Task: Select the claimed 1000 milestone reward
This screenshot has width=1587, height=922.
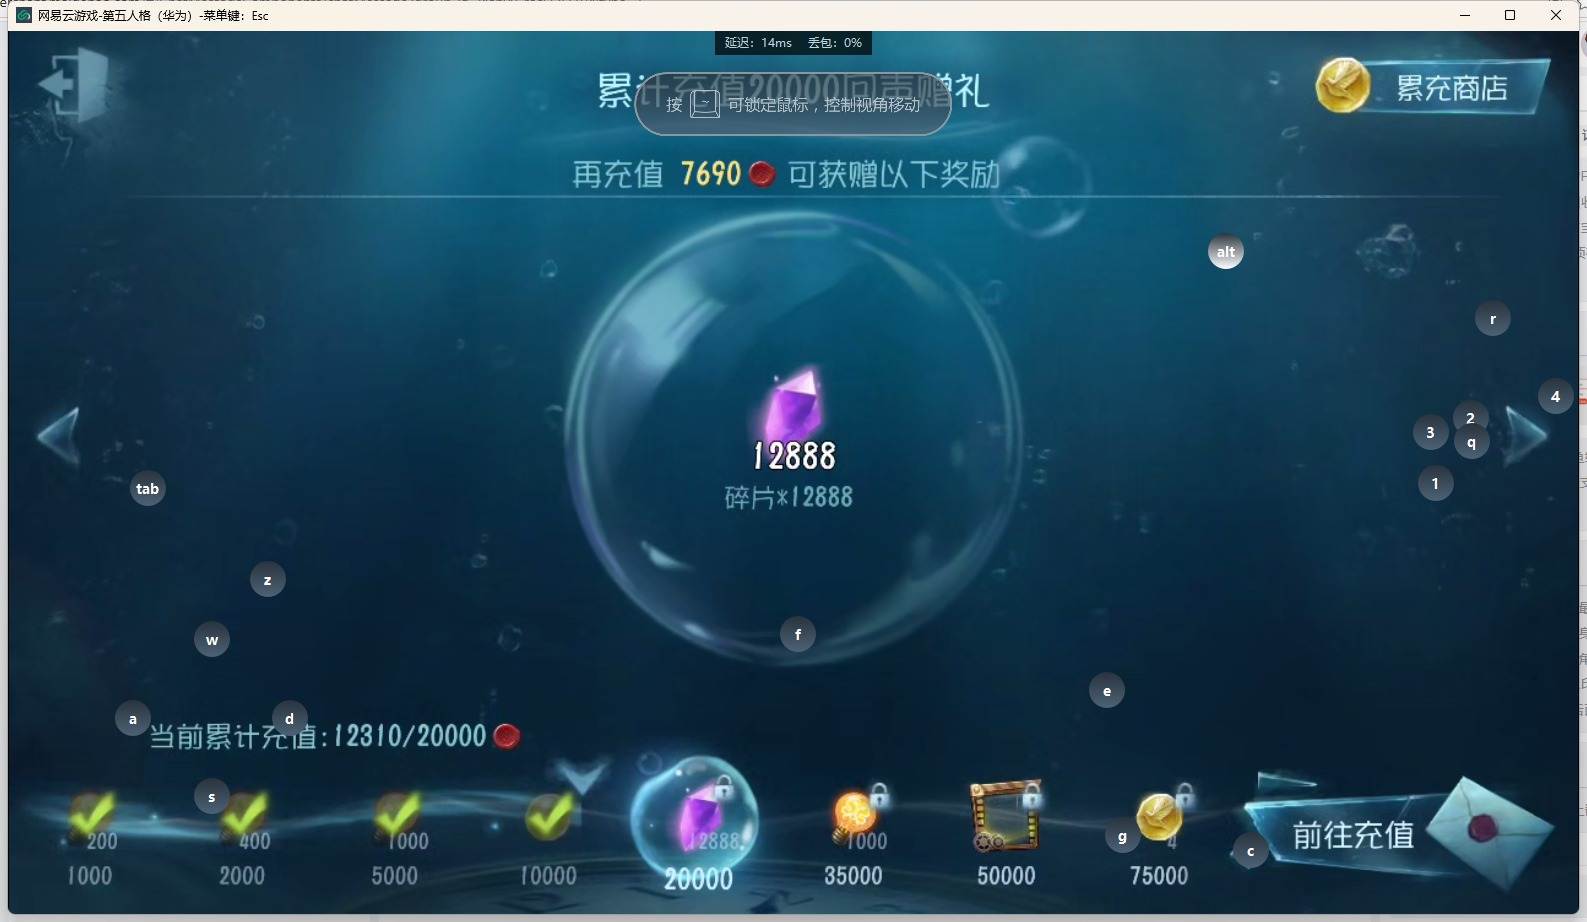Action: click(x=91, y=839)
